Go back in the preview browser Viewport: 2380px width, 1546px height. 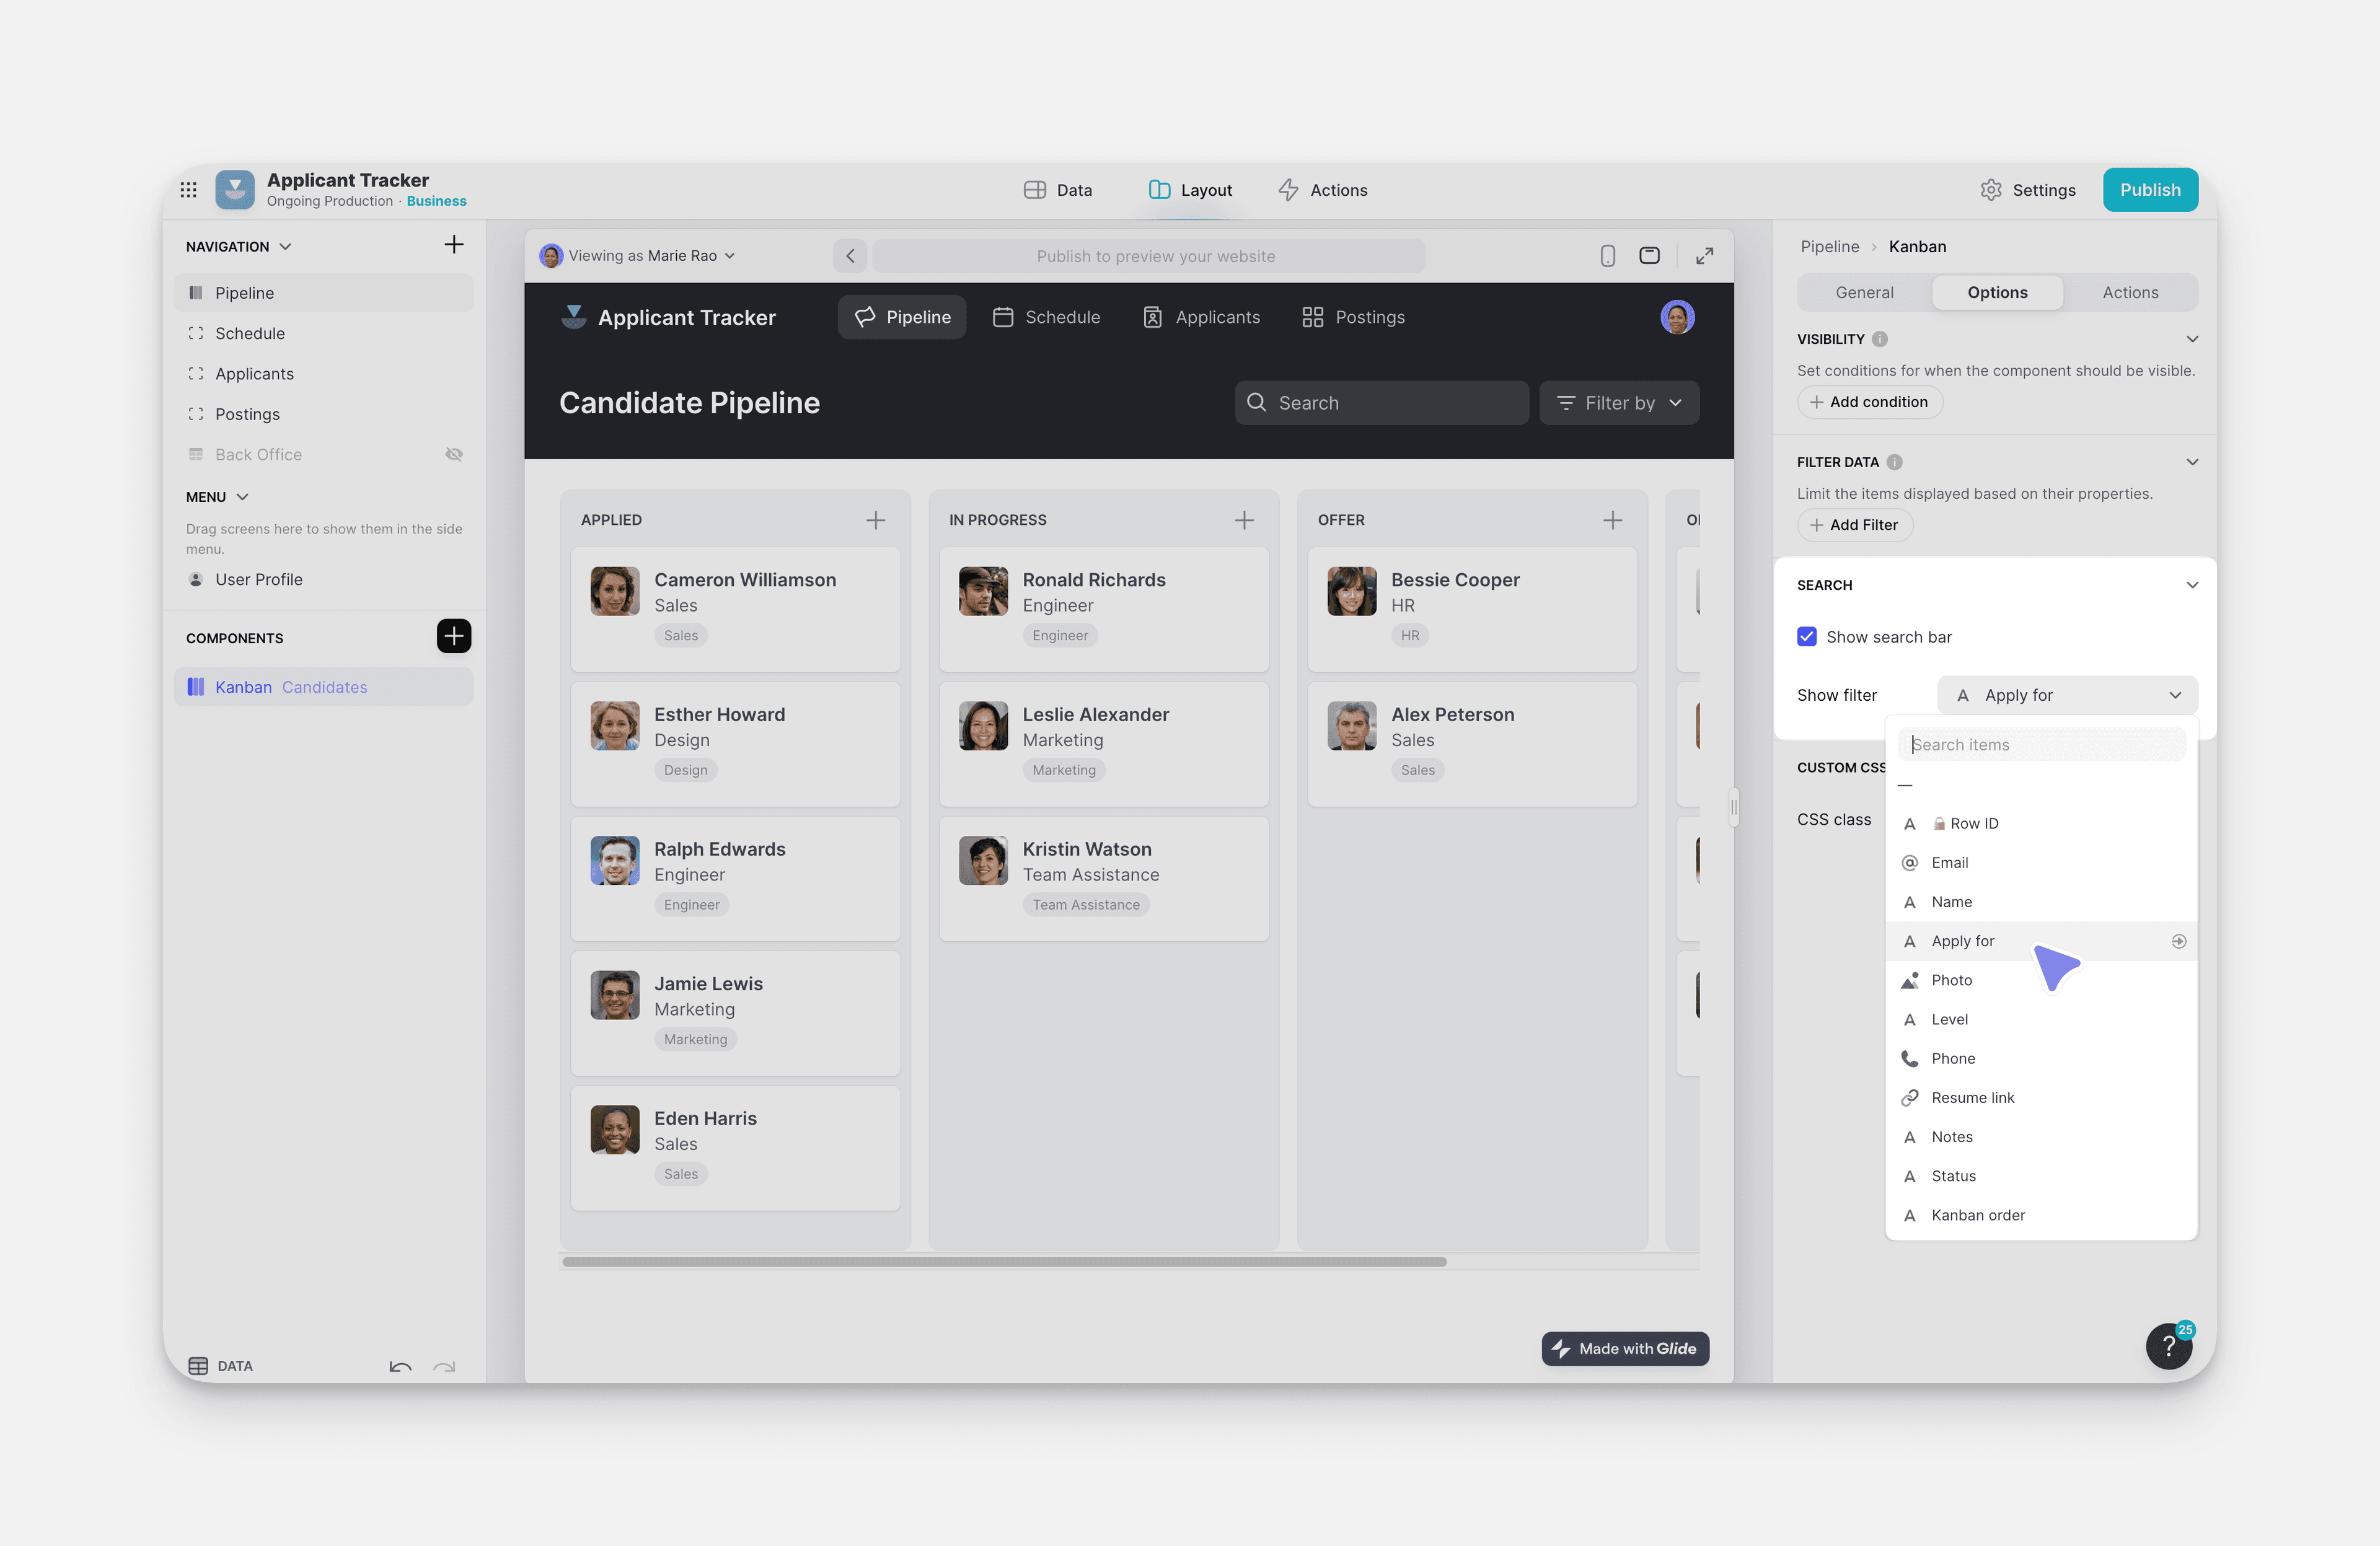pyautogui.click(x=850, y=256)
